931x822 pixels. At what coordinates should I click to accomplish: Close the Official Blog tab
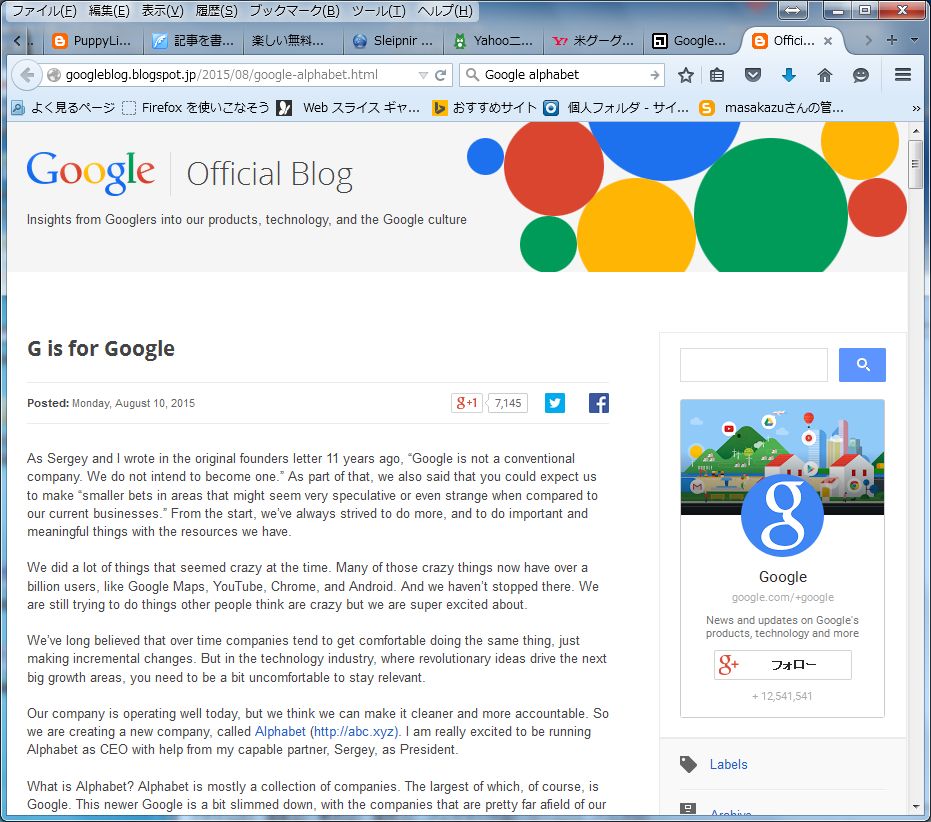[828, 40]
